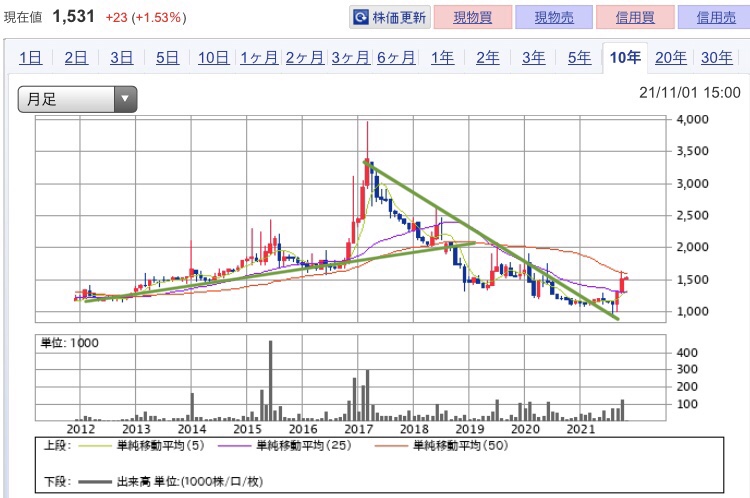This screenshot has height=498, width=750.
Task: Switch chart to 1日 range
Action: (x=31, y=58)
